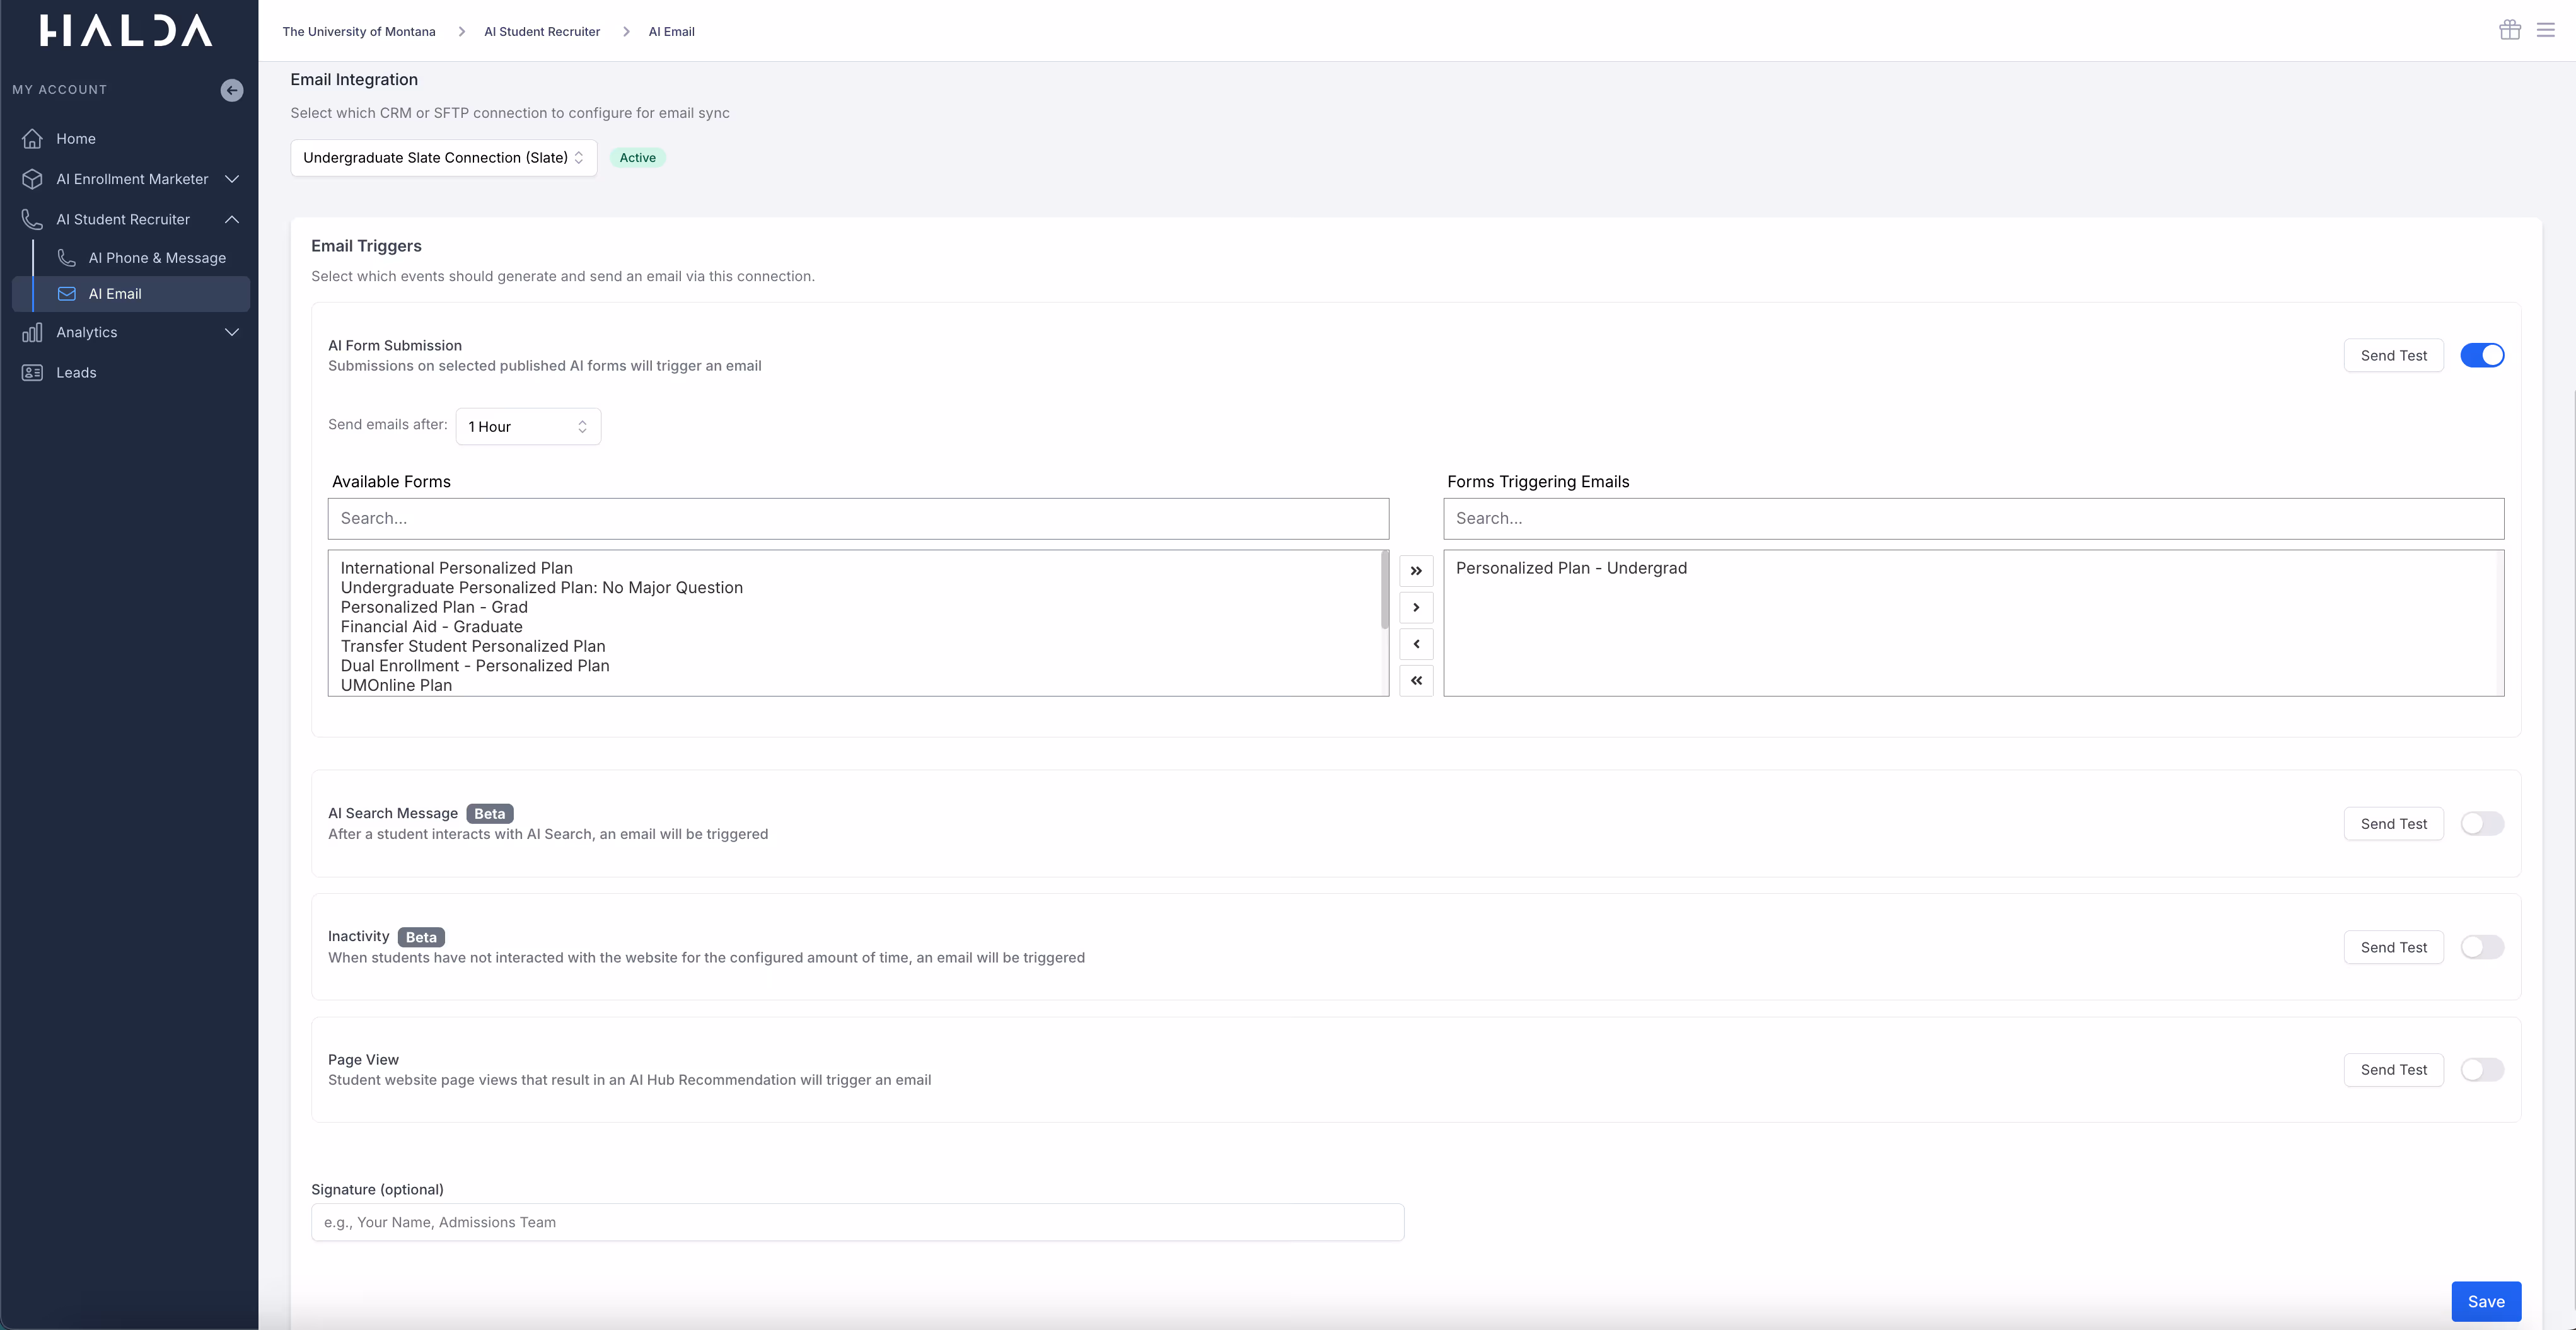The width and height of the screenshot is (2576, 1330).
Task: Open the Send emails after dropdown
Action: coord(528,426)
